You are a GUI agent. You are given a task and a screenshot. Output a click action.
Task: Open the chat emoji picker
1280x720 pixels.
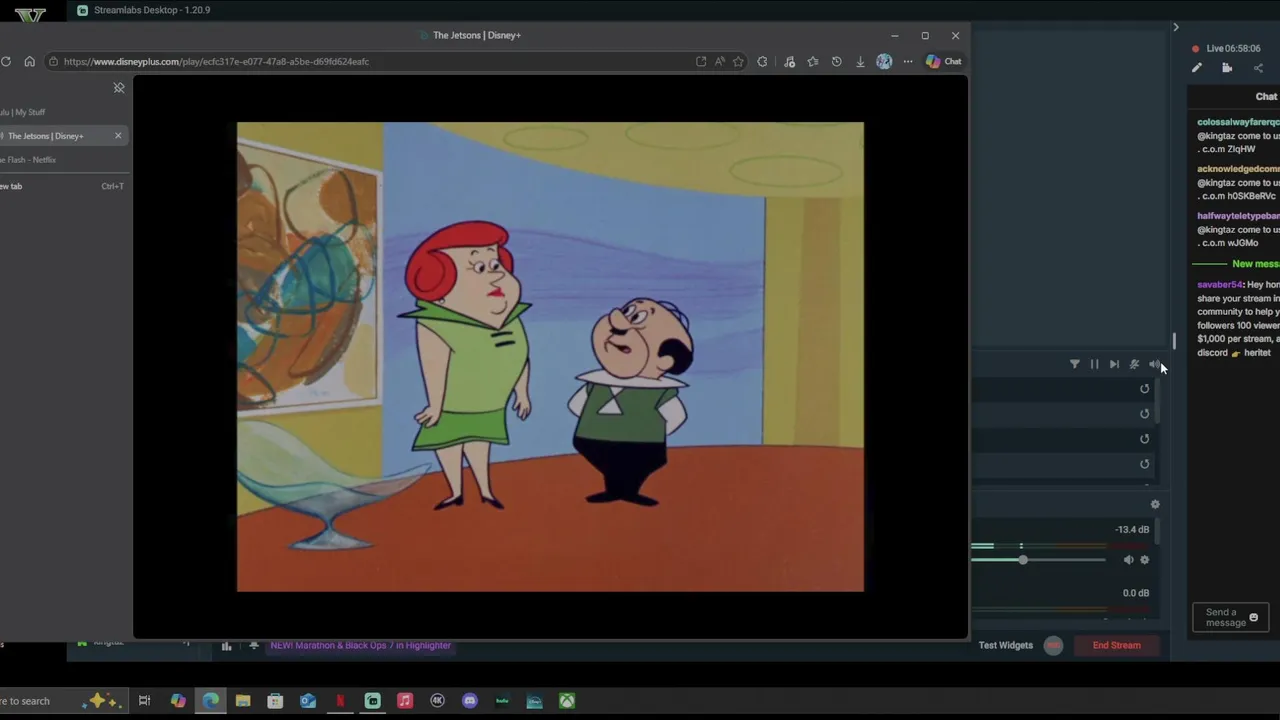(x=1254, y=617)
